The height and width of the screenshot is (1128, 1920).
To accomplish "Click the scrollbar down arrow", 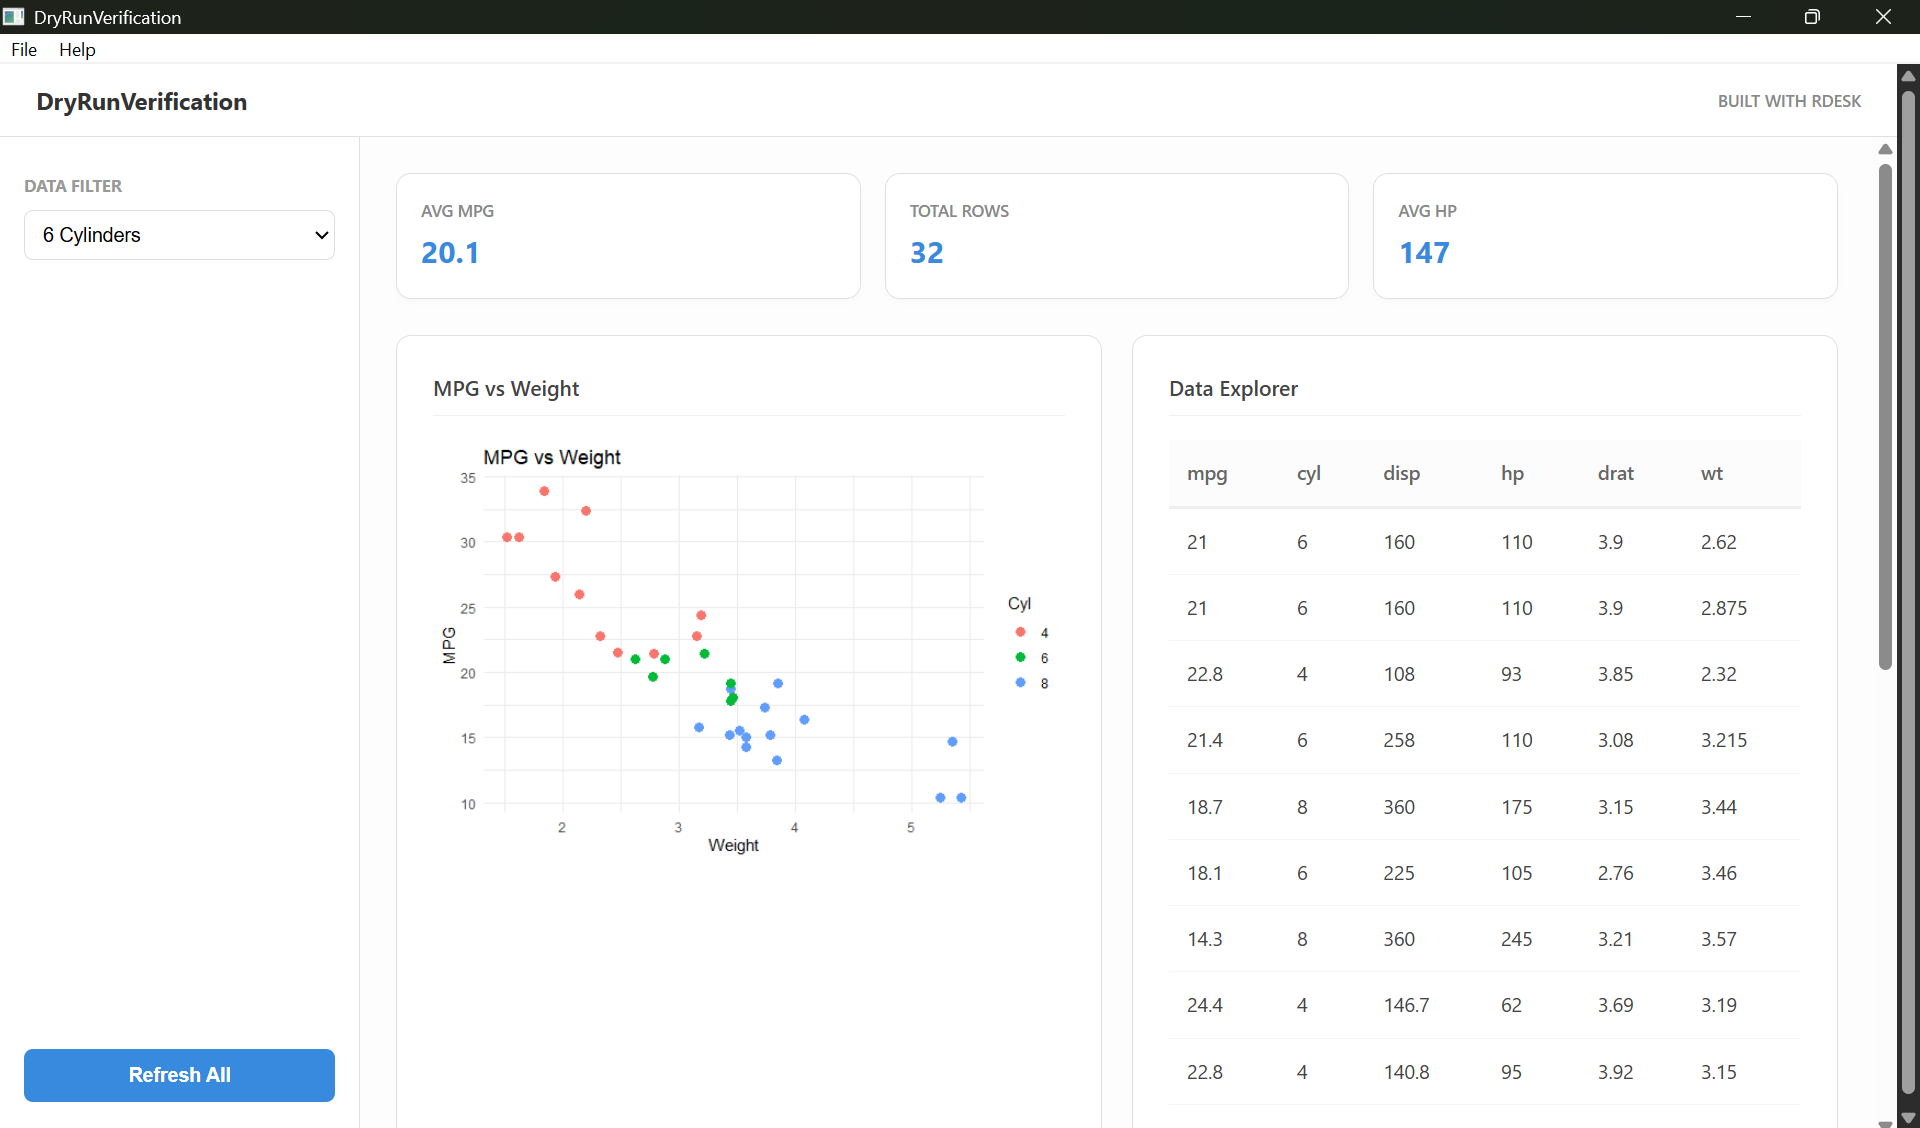I will coord(1908,1118).
